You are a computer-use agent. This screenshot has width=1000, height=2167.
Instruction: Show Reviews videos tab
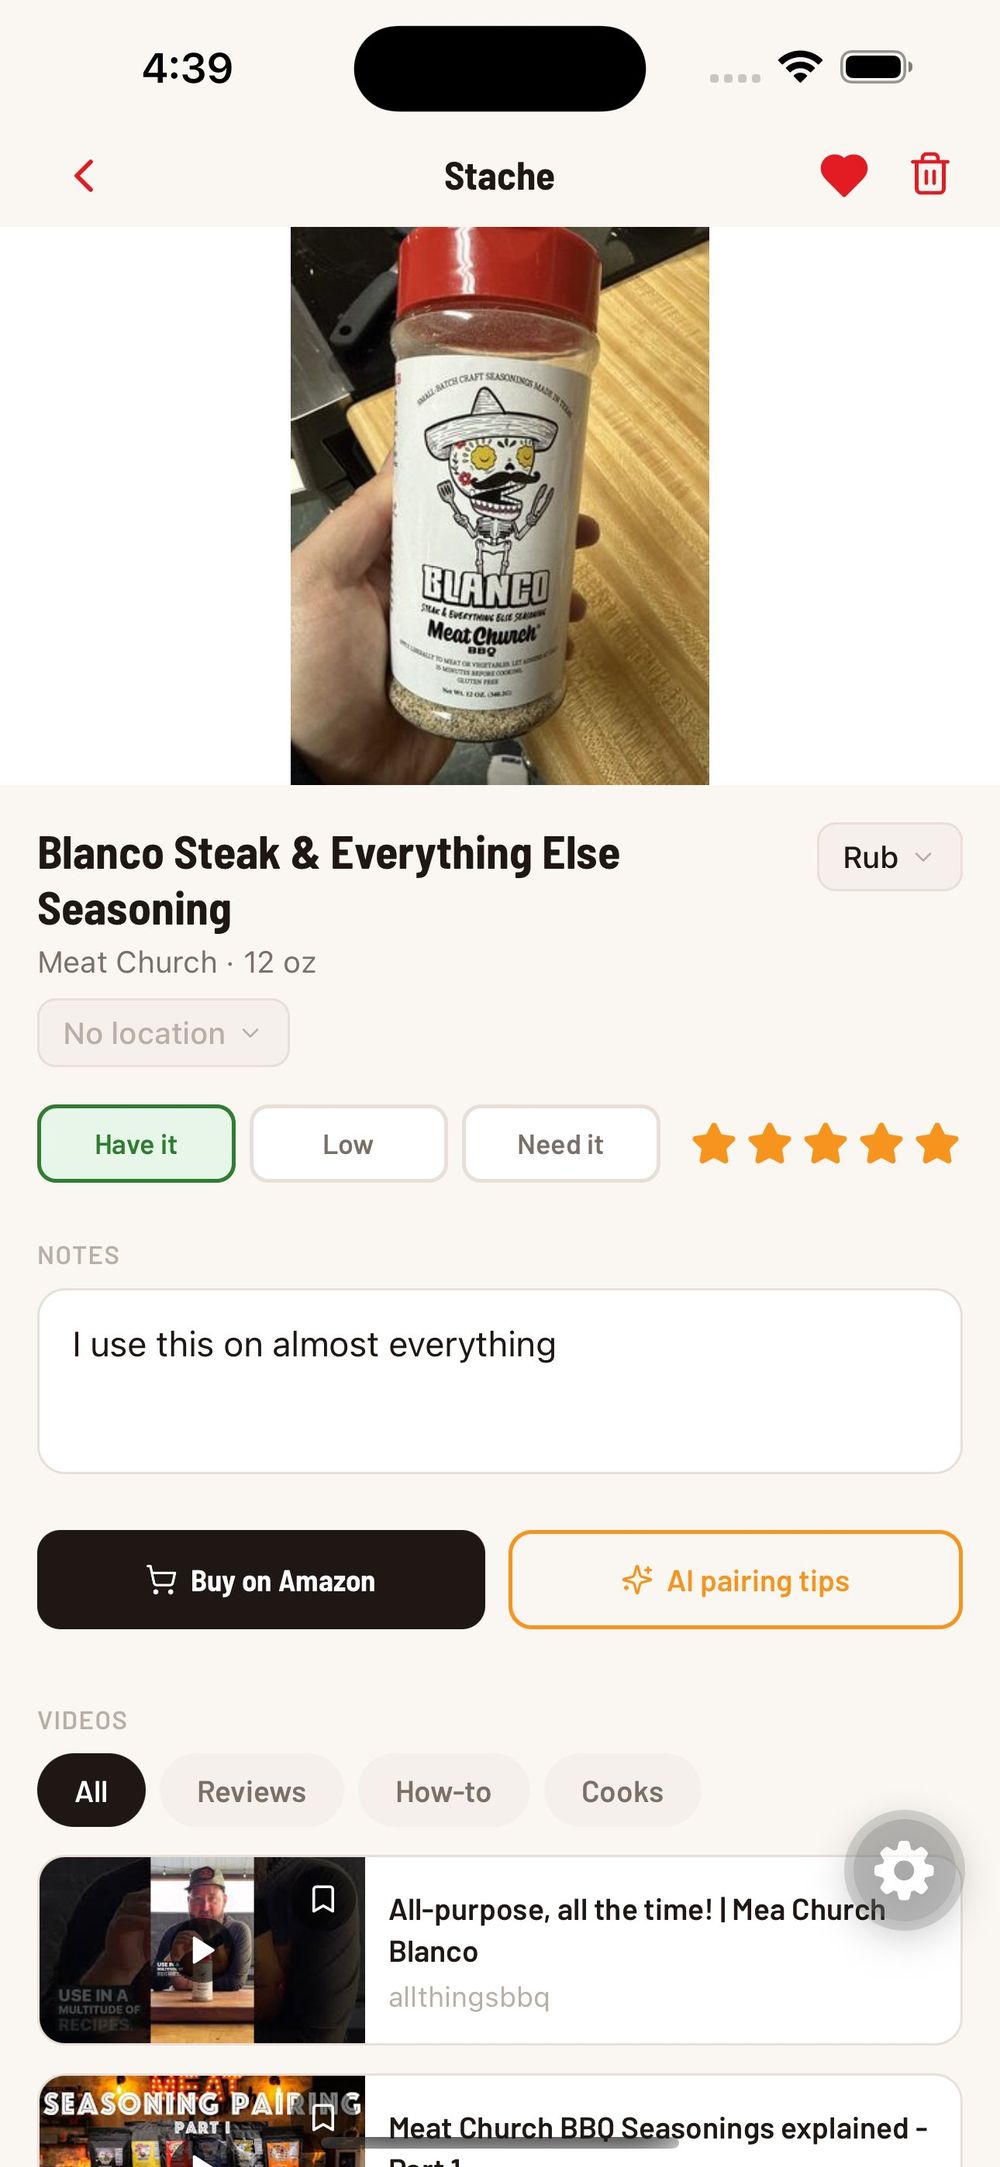click(x=251, y=1791)
